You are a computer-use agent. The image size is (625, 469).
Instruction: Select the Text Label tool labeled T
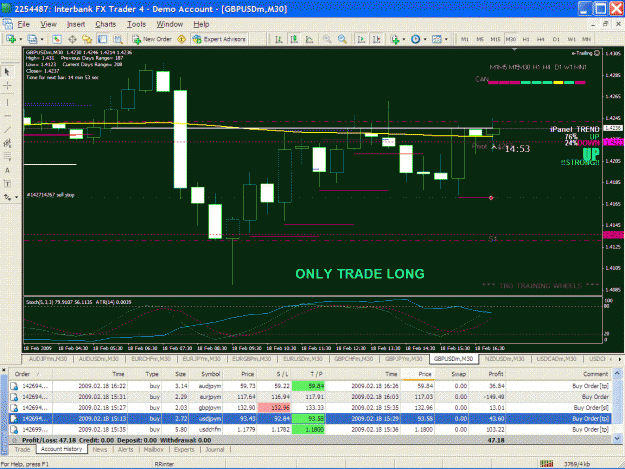click(x=7, y=184)
